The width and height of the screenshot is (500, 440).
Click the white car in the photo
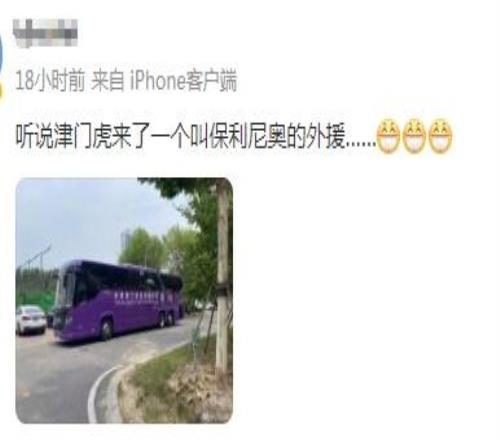(31, 319)
